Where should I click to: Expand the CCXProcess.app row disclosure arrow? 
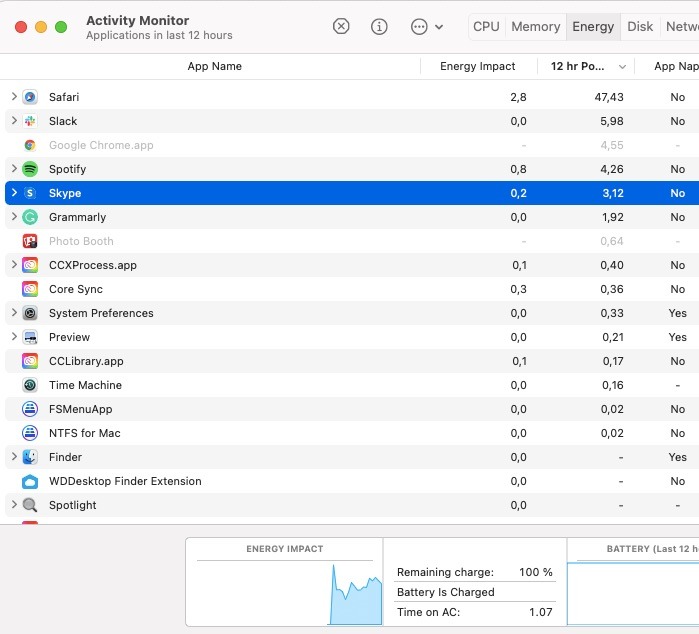pyautogui.click(x=14, y=264)
